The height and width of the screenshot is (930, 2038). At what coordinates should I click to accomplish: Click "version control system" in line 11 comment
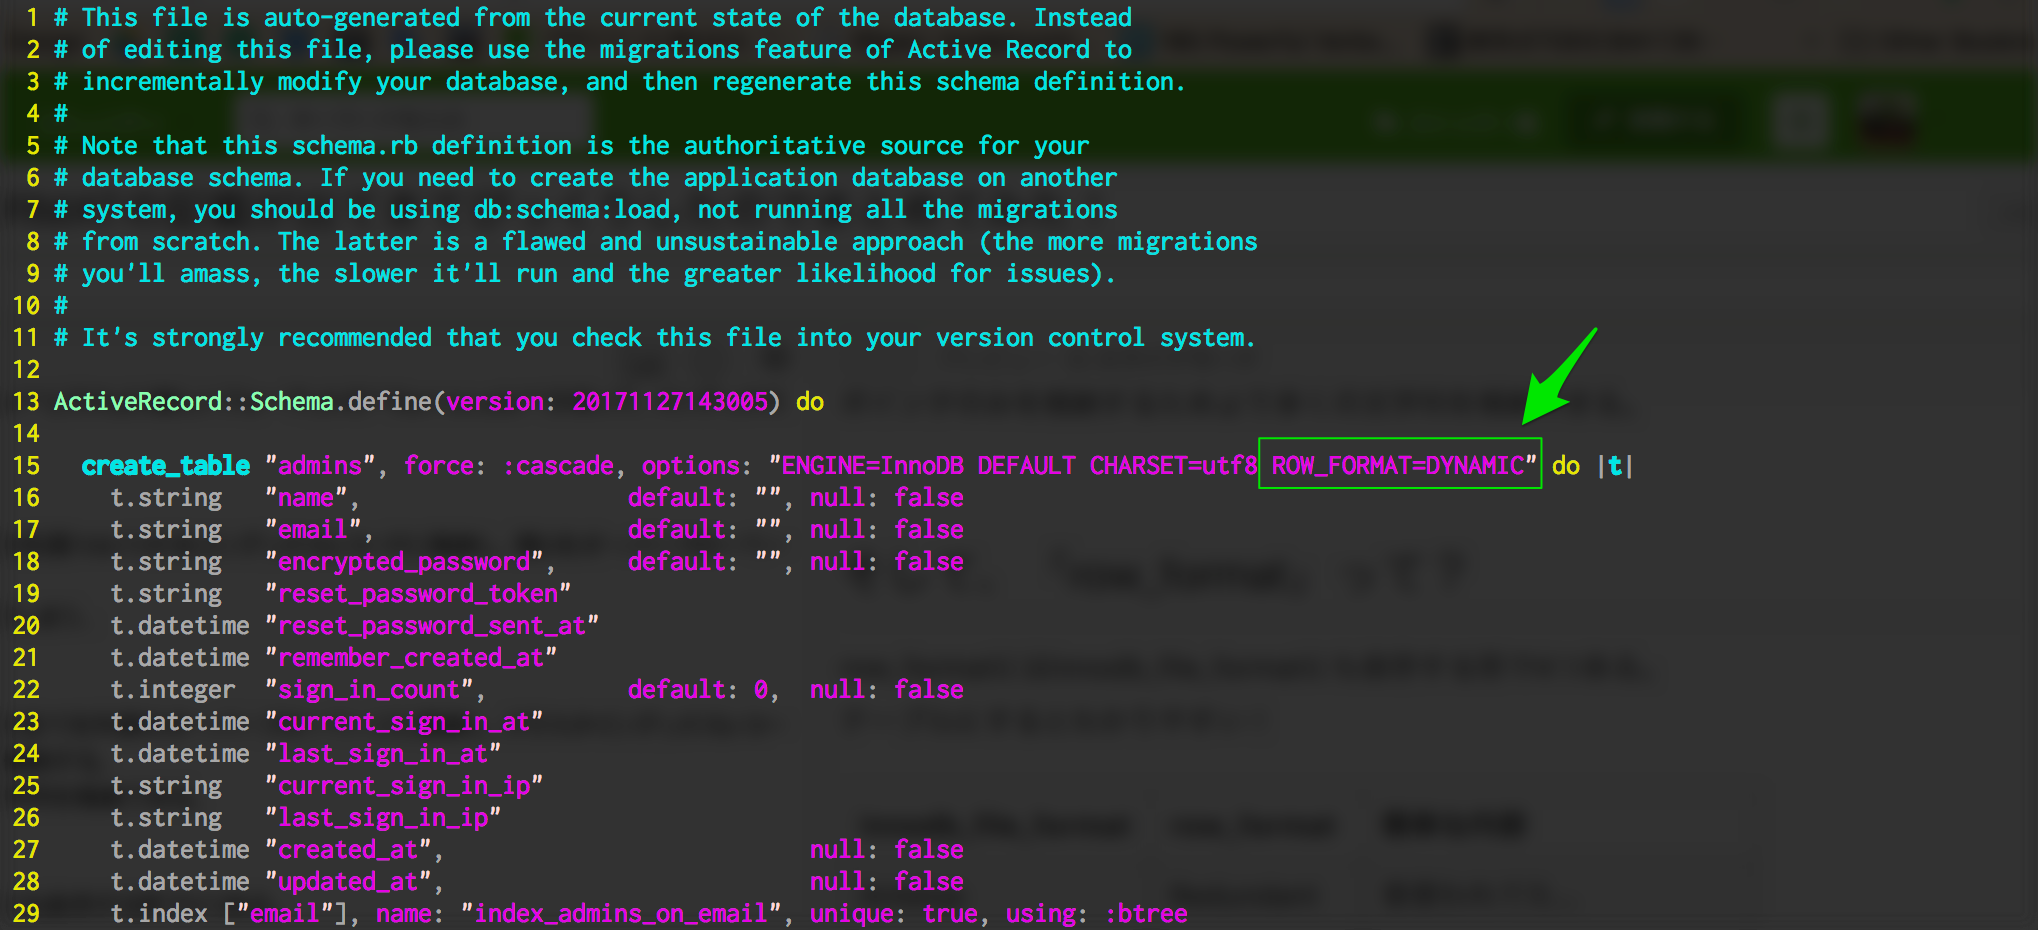pos(1090,338)
